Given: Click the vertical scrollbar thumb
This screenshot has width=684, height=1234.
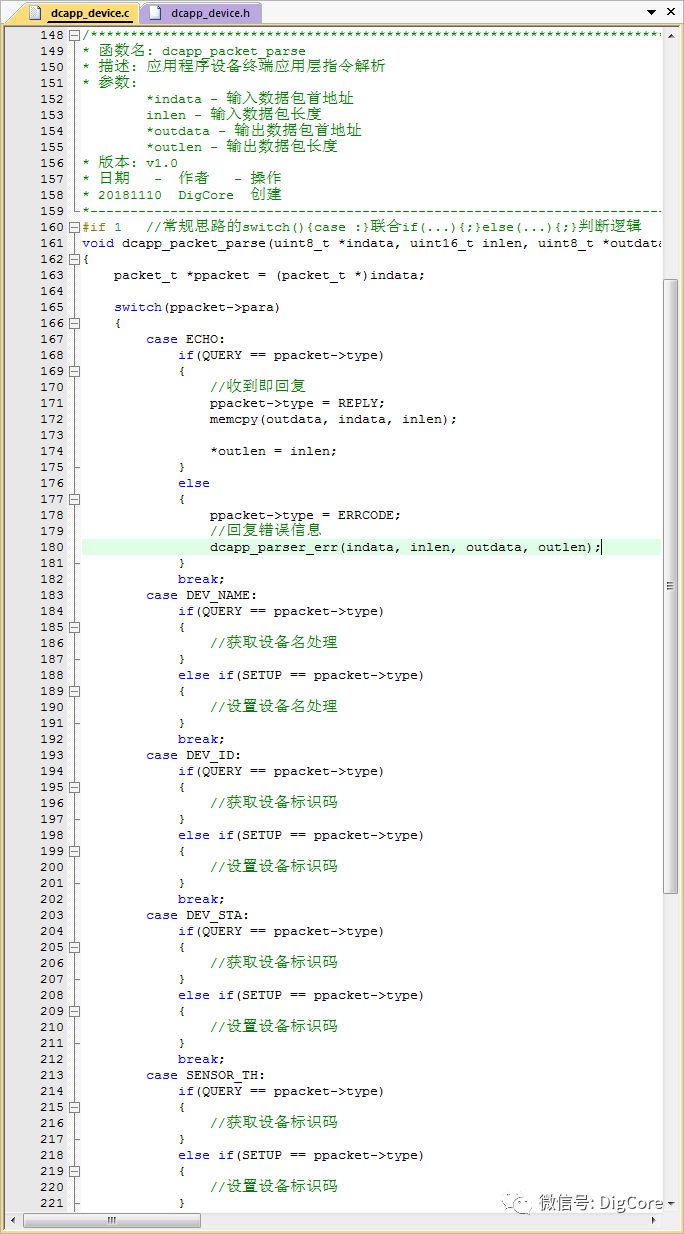Looking at the screenshot, I should click(671, 585).
